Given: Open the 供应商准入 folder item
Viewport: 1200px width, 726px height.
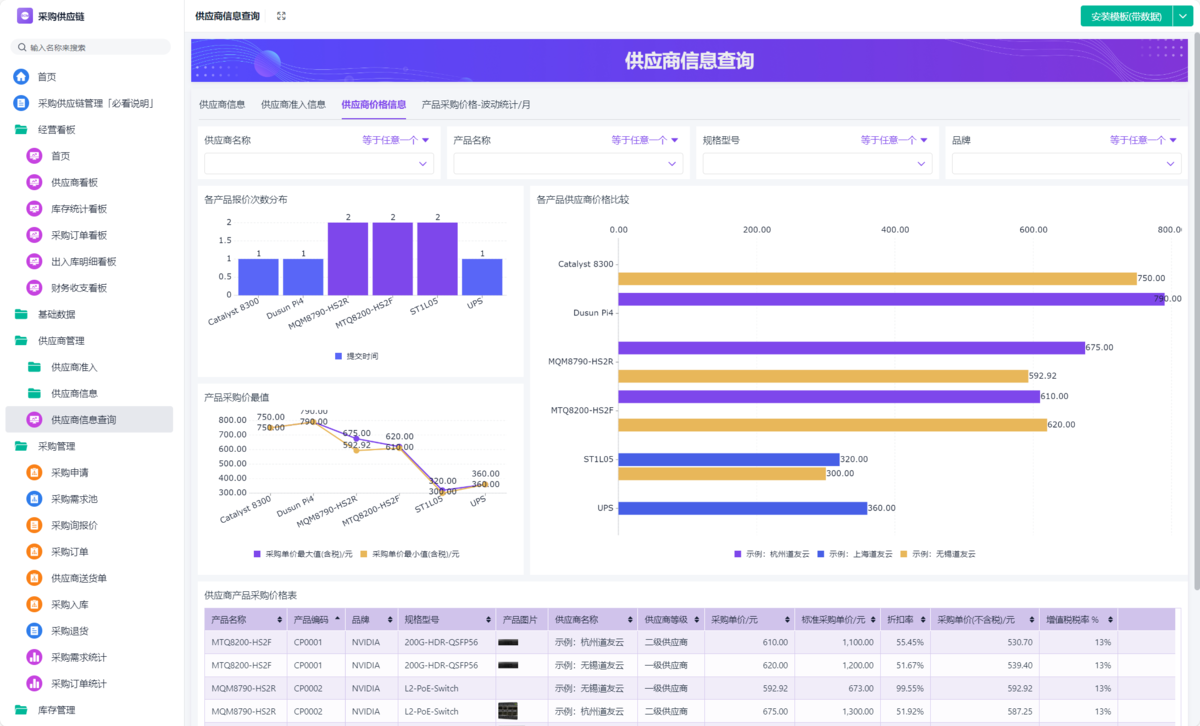Looking at the screenshot, I should (74, 367).
